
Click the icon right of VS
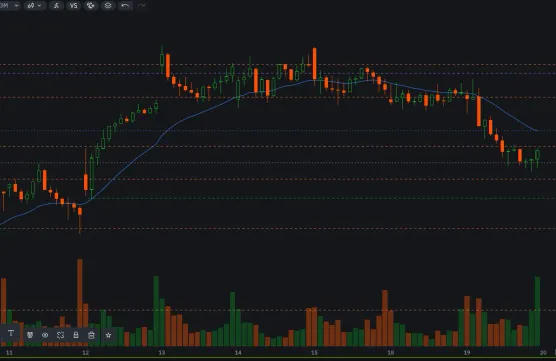(x=91, y=5)
